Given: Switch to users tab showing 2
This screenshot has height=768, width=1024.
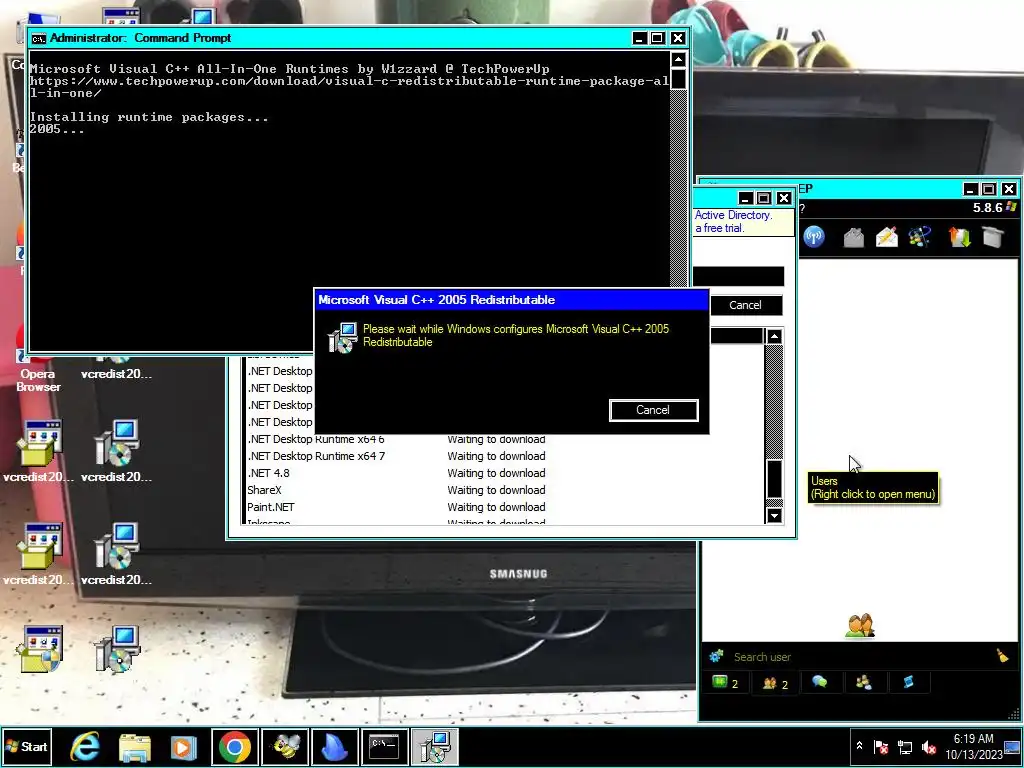Looking at the screenshot, I should [x=775, y=683].
